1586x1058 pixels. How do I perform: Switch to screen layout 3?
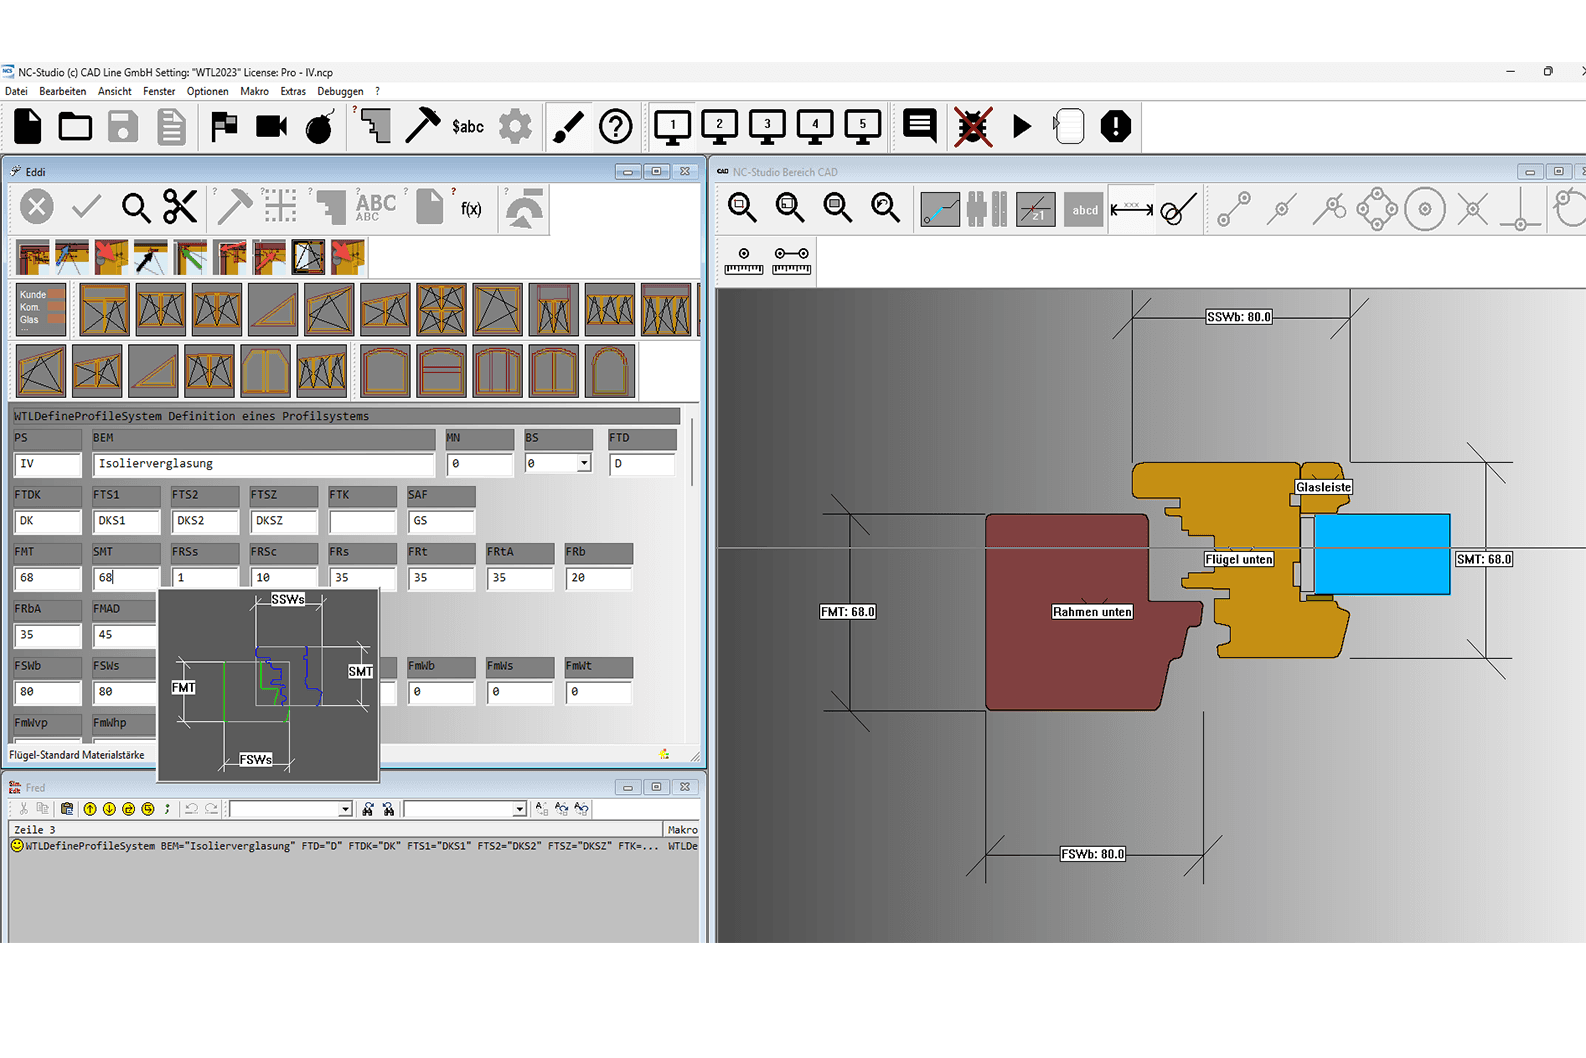point(767,127)
